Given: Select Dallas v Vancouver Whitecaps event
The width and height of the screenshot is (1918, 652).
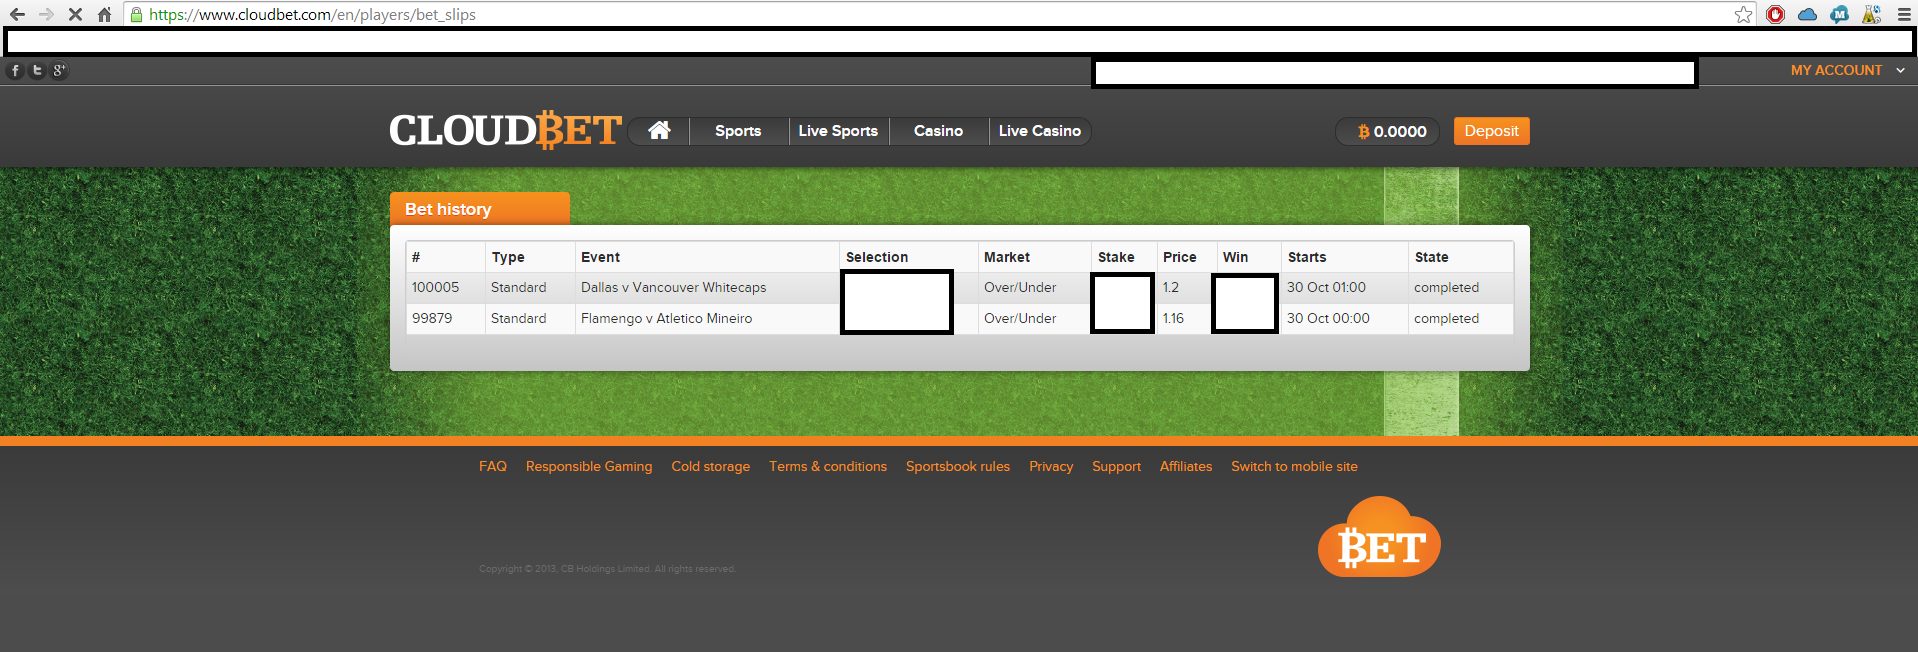Looking at the screenshot, I should 673,287.
